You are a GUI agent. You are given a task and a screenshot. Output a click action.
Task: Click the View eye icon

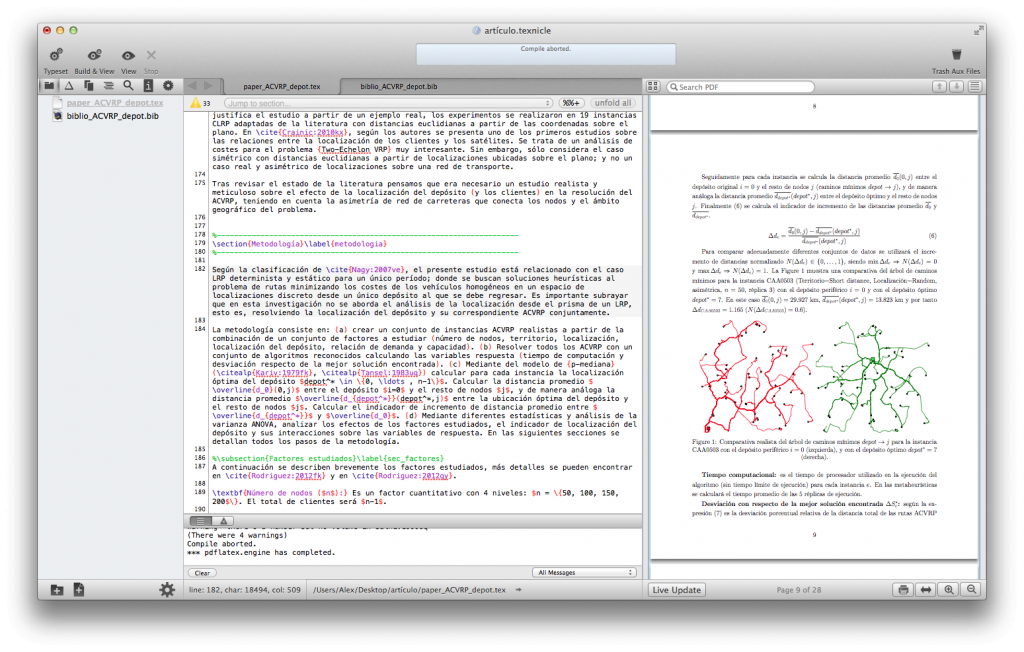click(128, 56)
